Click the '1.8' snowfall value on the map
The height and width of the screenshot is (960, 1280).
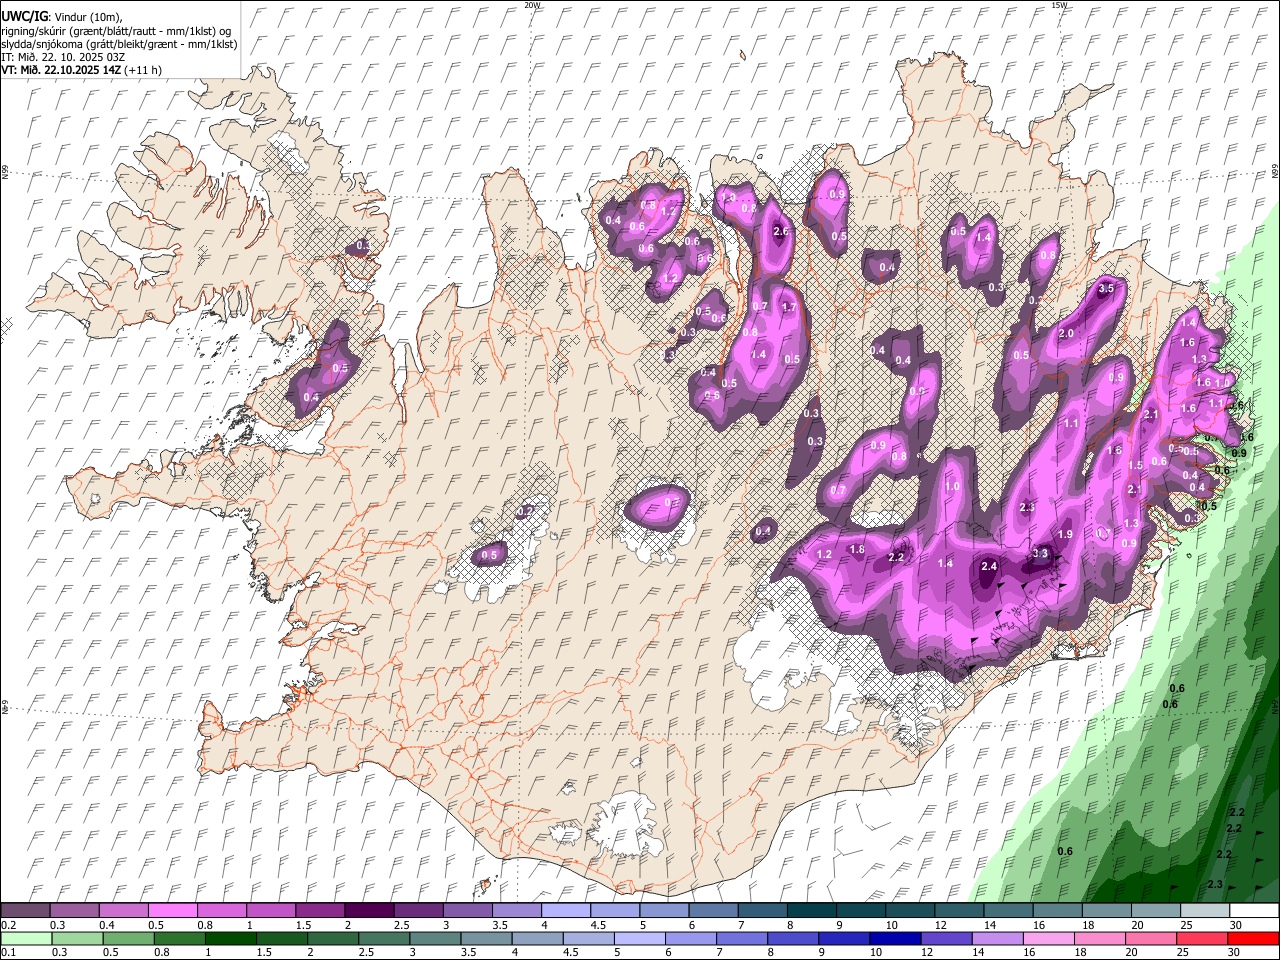857,549
